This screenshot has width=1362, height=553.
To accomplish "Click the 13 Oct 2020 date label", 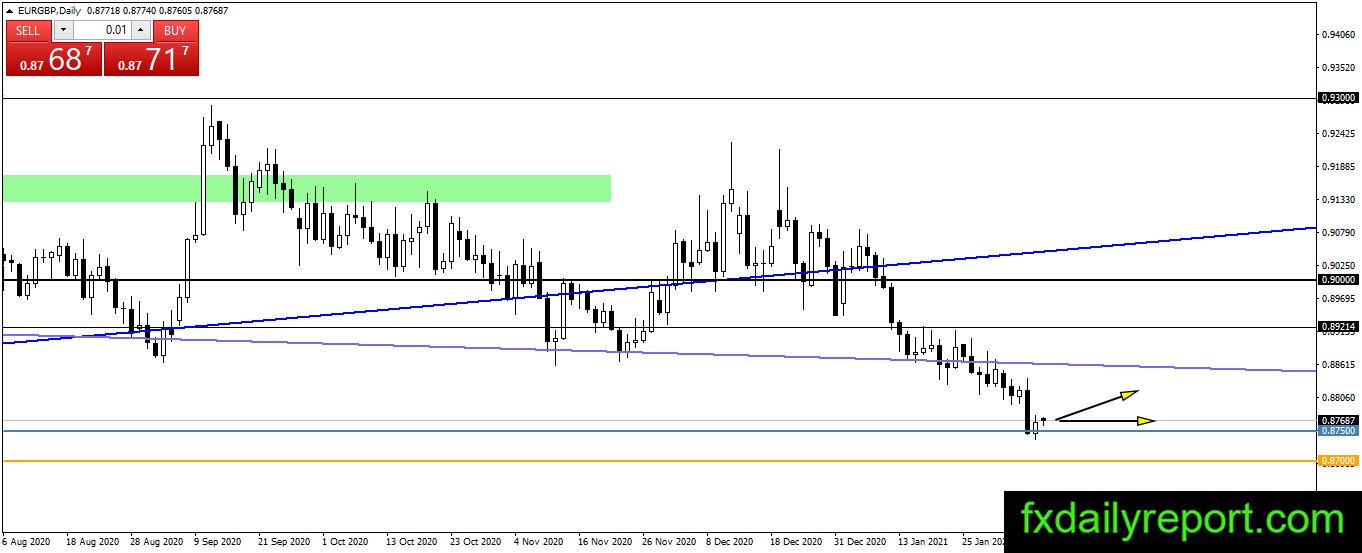I will 411,542.
